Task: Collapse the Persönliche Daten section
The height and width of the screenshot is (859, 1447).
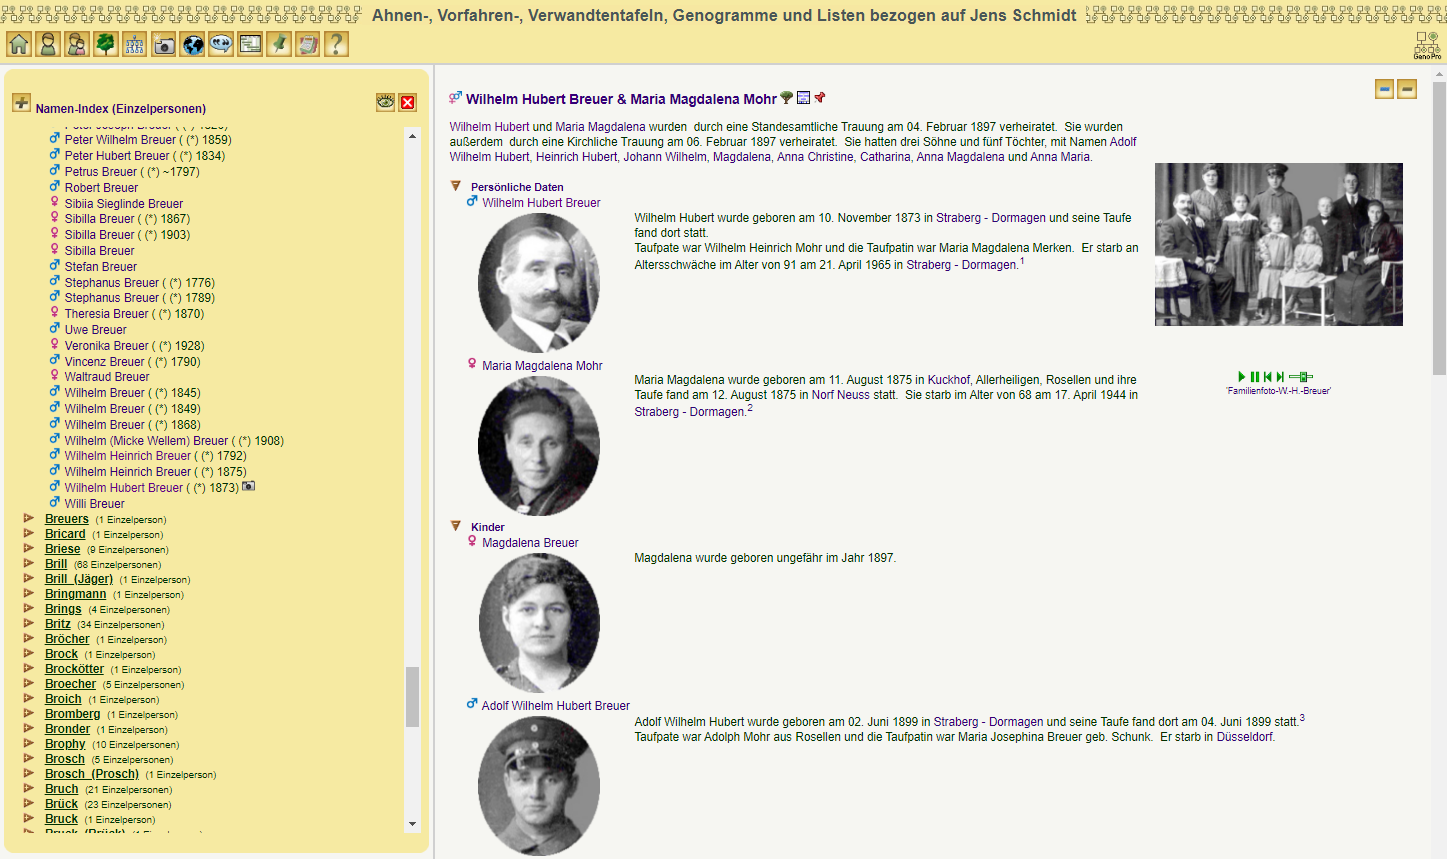Action: [456, 186]
